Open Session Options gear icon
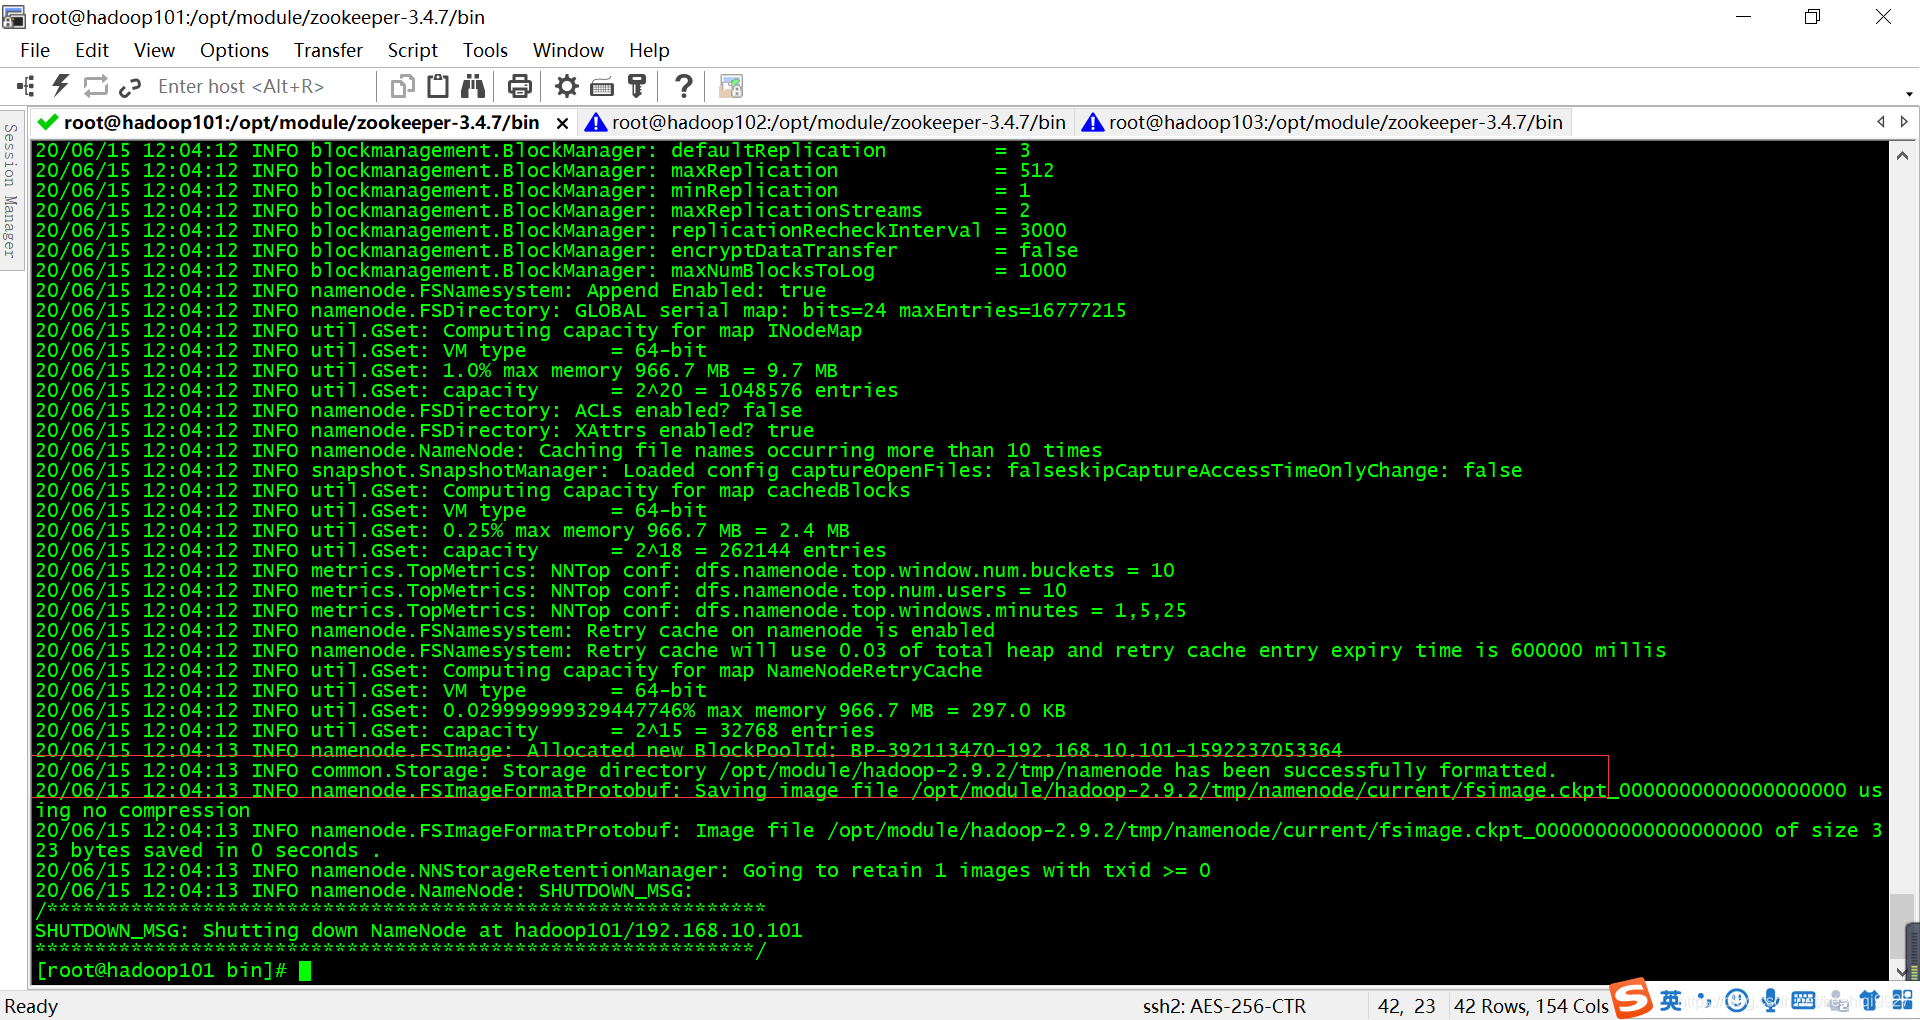This screenshot has height=1020, width=1920. 567,86
